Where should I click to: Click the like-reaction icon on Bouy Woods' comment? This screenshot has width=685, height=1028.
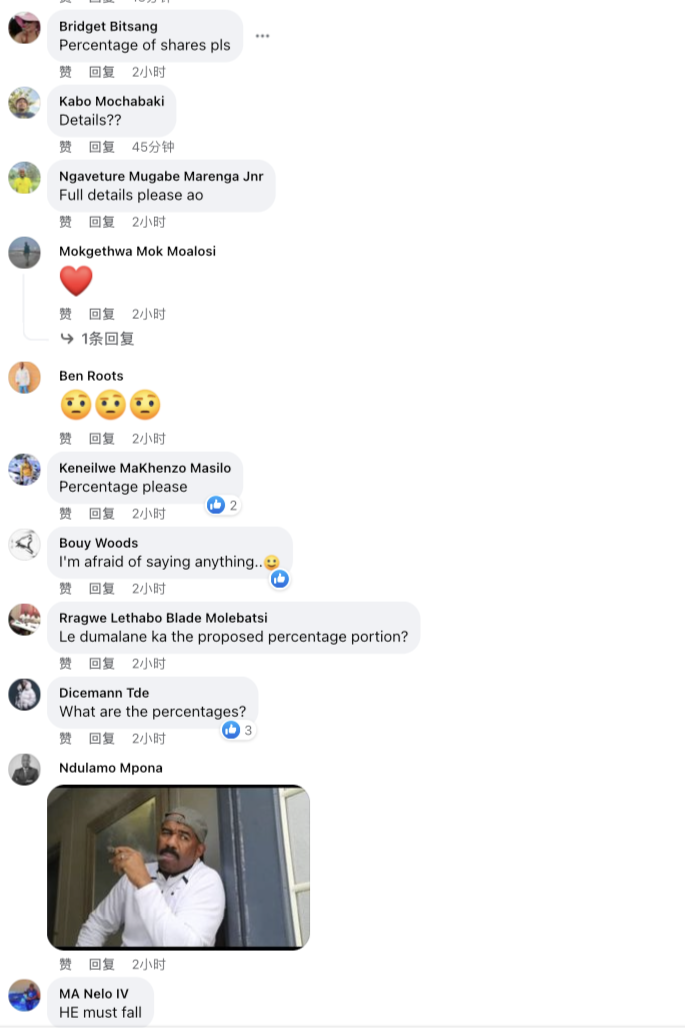pyautogui.click(x=280, y=579)
